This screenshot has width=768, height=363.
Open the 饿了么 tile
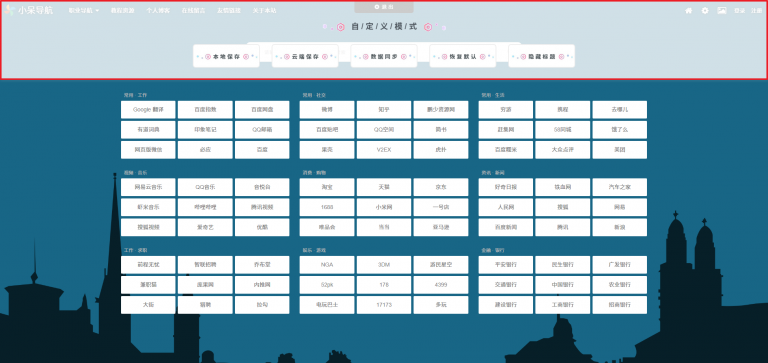click(620, 130)
